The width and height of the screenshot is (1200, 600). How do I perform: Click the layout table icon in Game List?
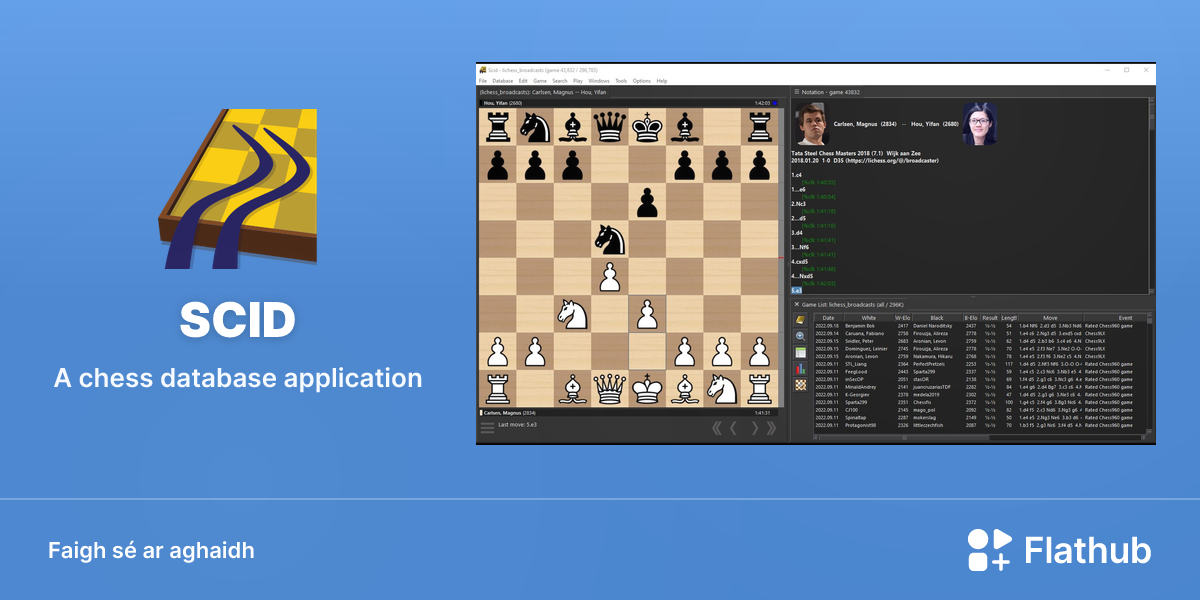click(800, 352)
